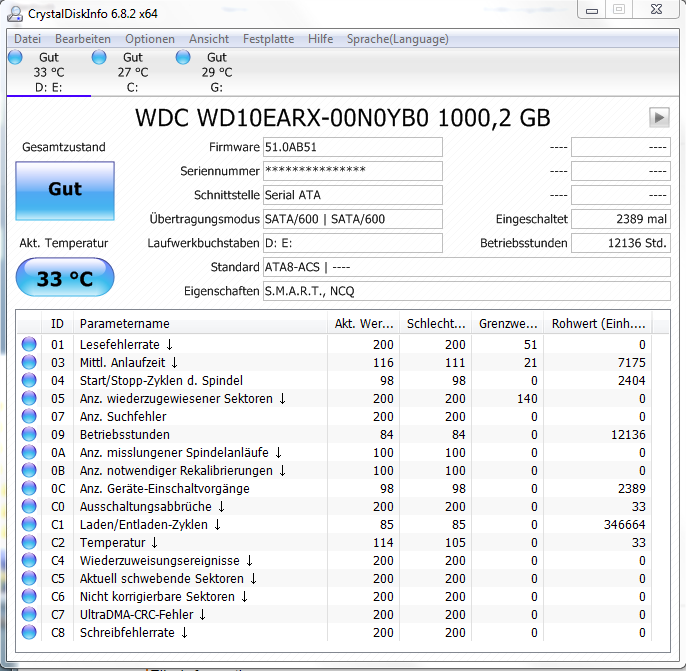
Task: Click the ID column header
Action: click(x=57, y=324)
